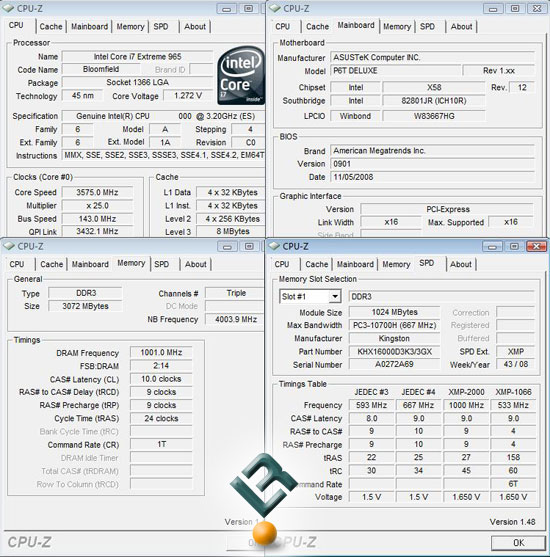Screen dimensions: 550x557
Task: Maximize the bottom-right SPD window
Action: click(514, 246)
